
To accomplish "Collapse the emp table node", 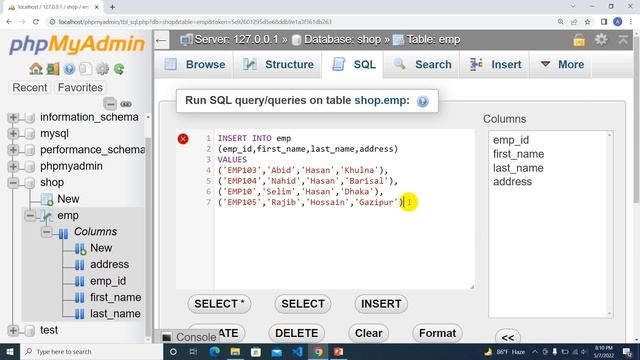I will pyautogui.click(x=30, y=216).
